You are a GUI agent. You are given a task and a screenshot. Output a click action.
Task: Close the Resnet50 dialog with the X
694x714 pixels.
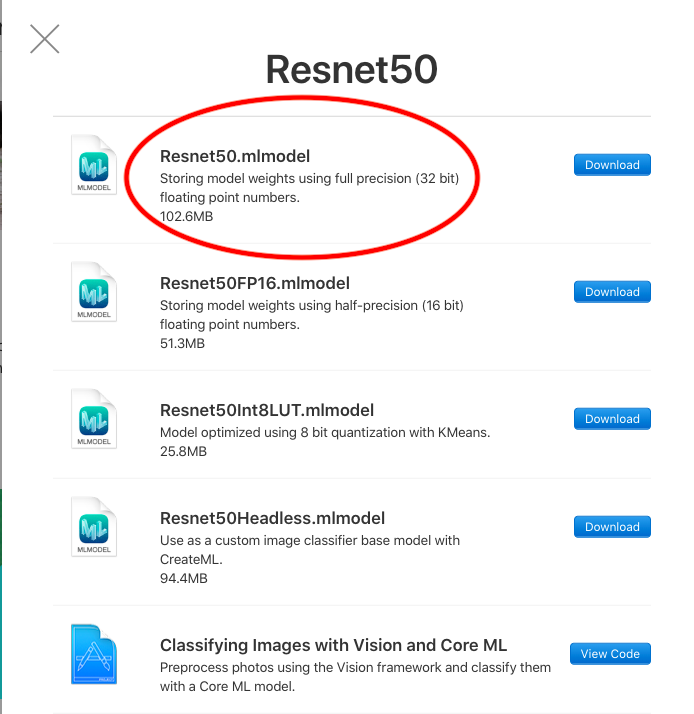45,39
